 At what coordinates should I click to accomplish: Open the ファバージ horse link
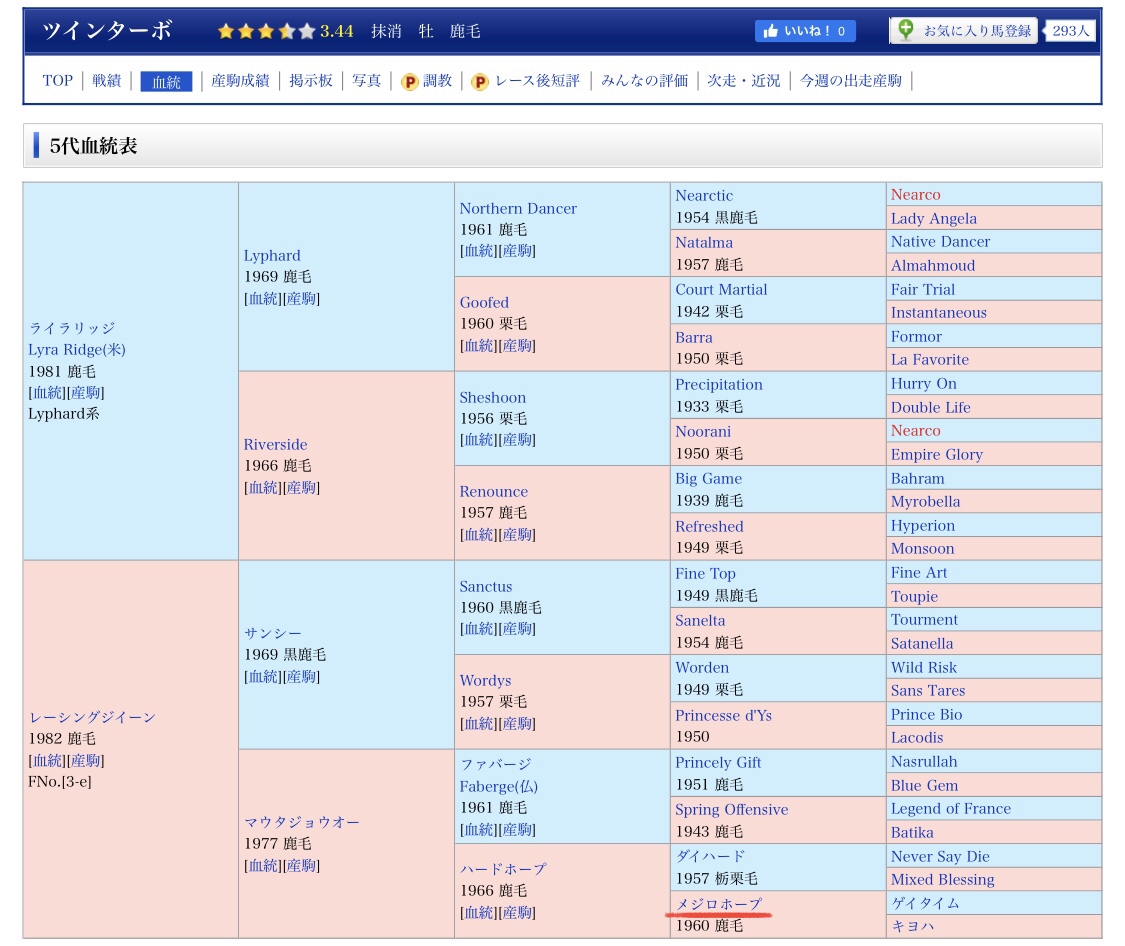coord(496,765)
